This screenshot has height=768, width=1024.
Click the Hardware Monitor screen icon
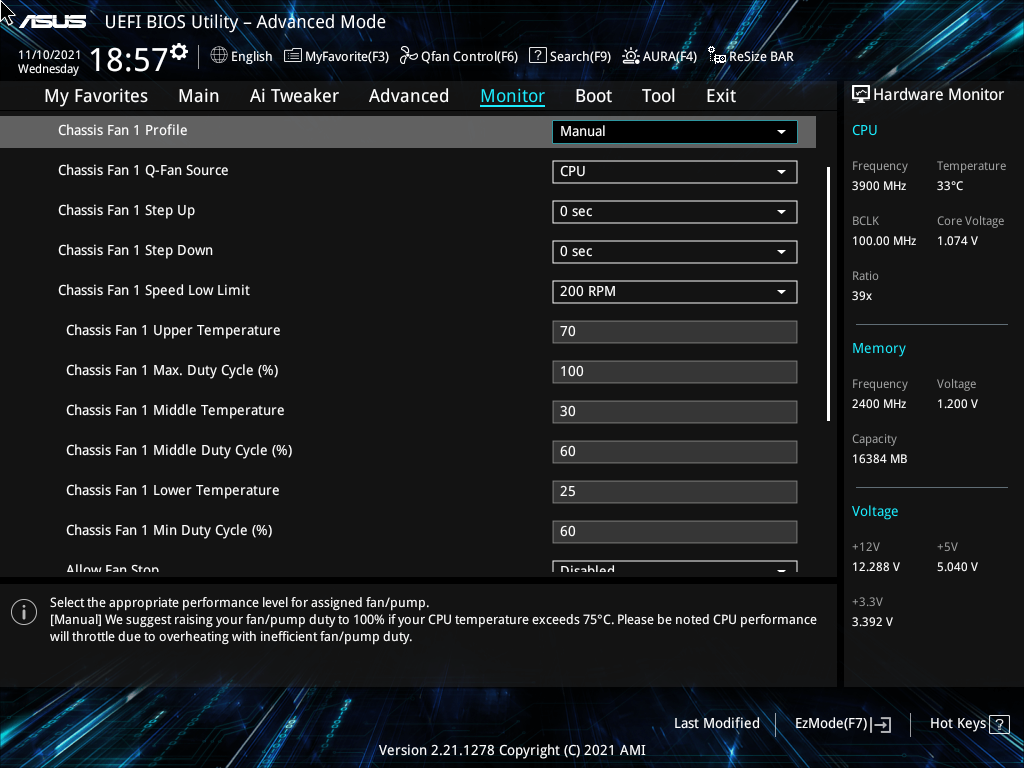[x=861, y=95]
